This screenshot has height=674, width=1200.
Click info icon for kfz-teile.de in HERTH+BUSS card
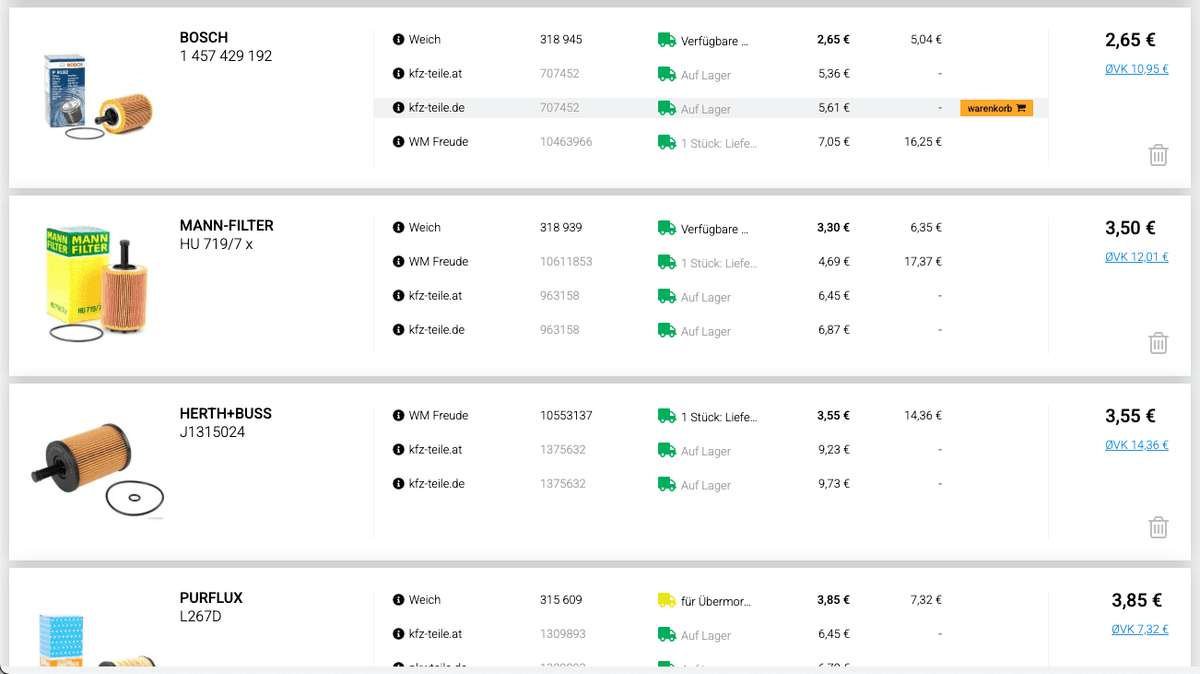pyautogui.click(x=398, y=484)
